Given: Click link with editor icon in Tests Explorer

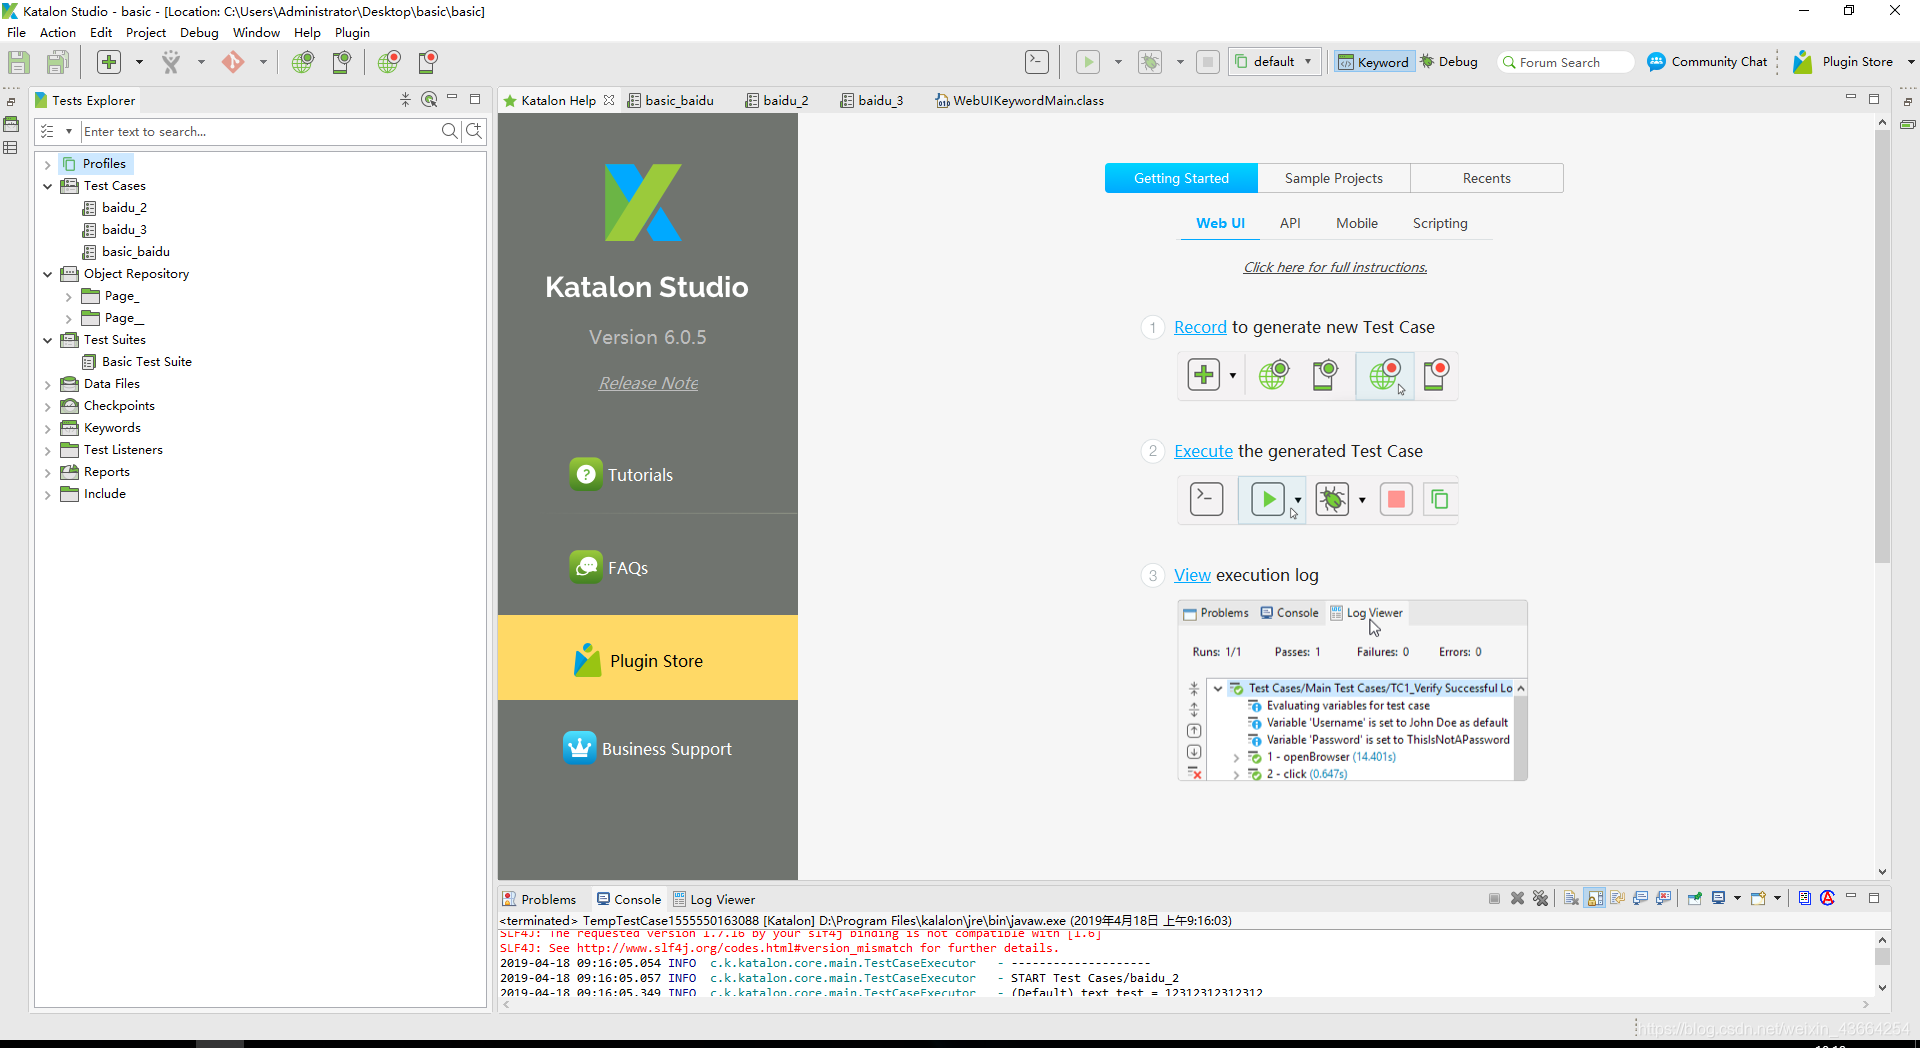Looking at the screenshot, I should pyautogui.click(x=429, y=100).
